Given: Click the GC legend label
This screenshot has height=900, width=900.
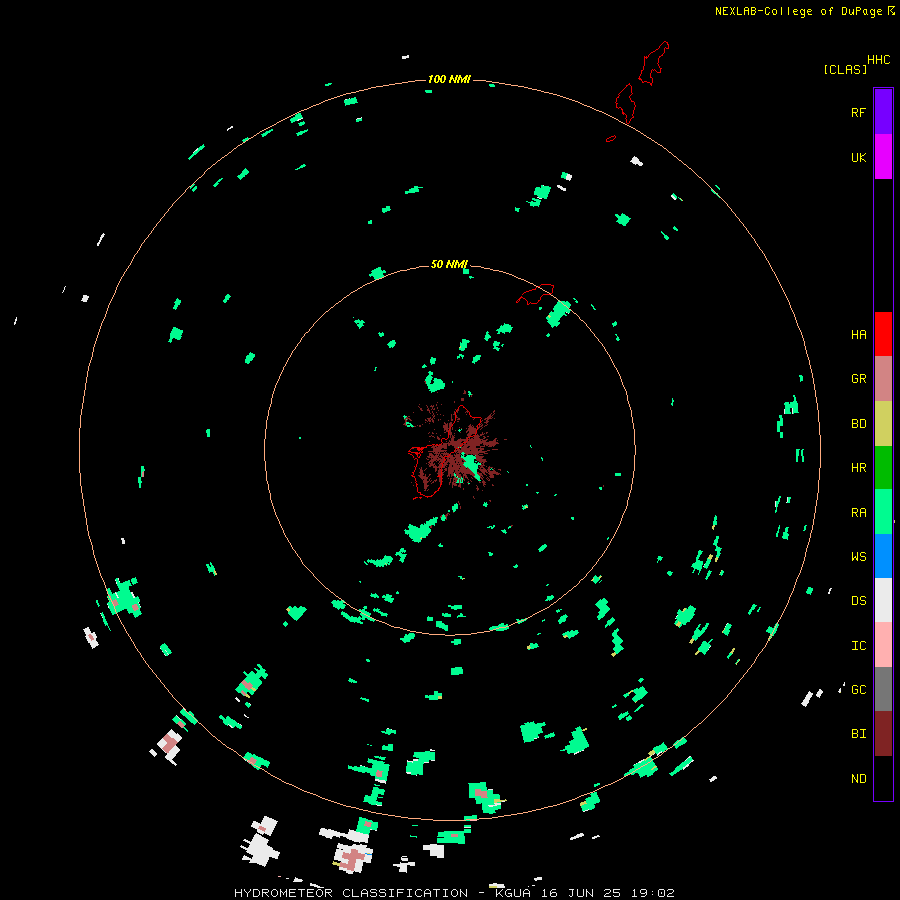Looking at the screenshot, I should (x=858, y=690).
